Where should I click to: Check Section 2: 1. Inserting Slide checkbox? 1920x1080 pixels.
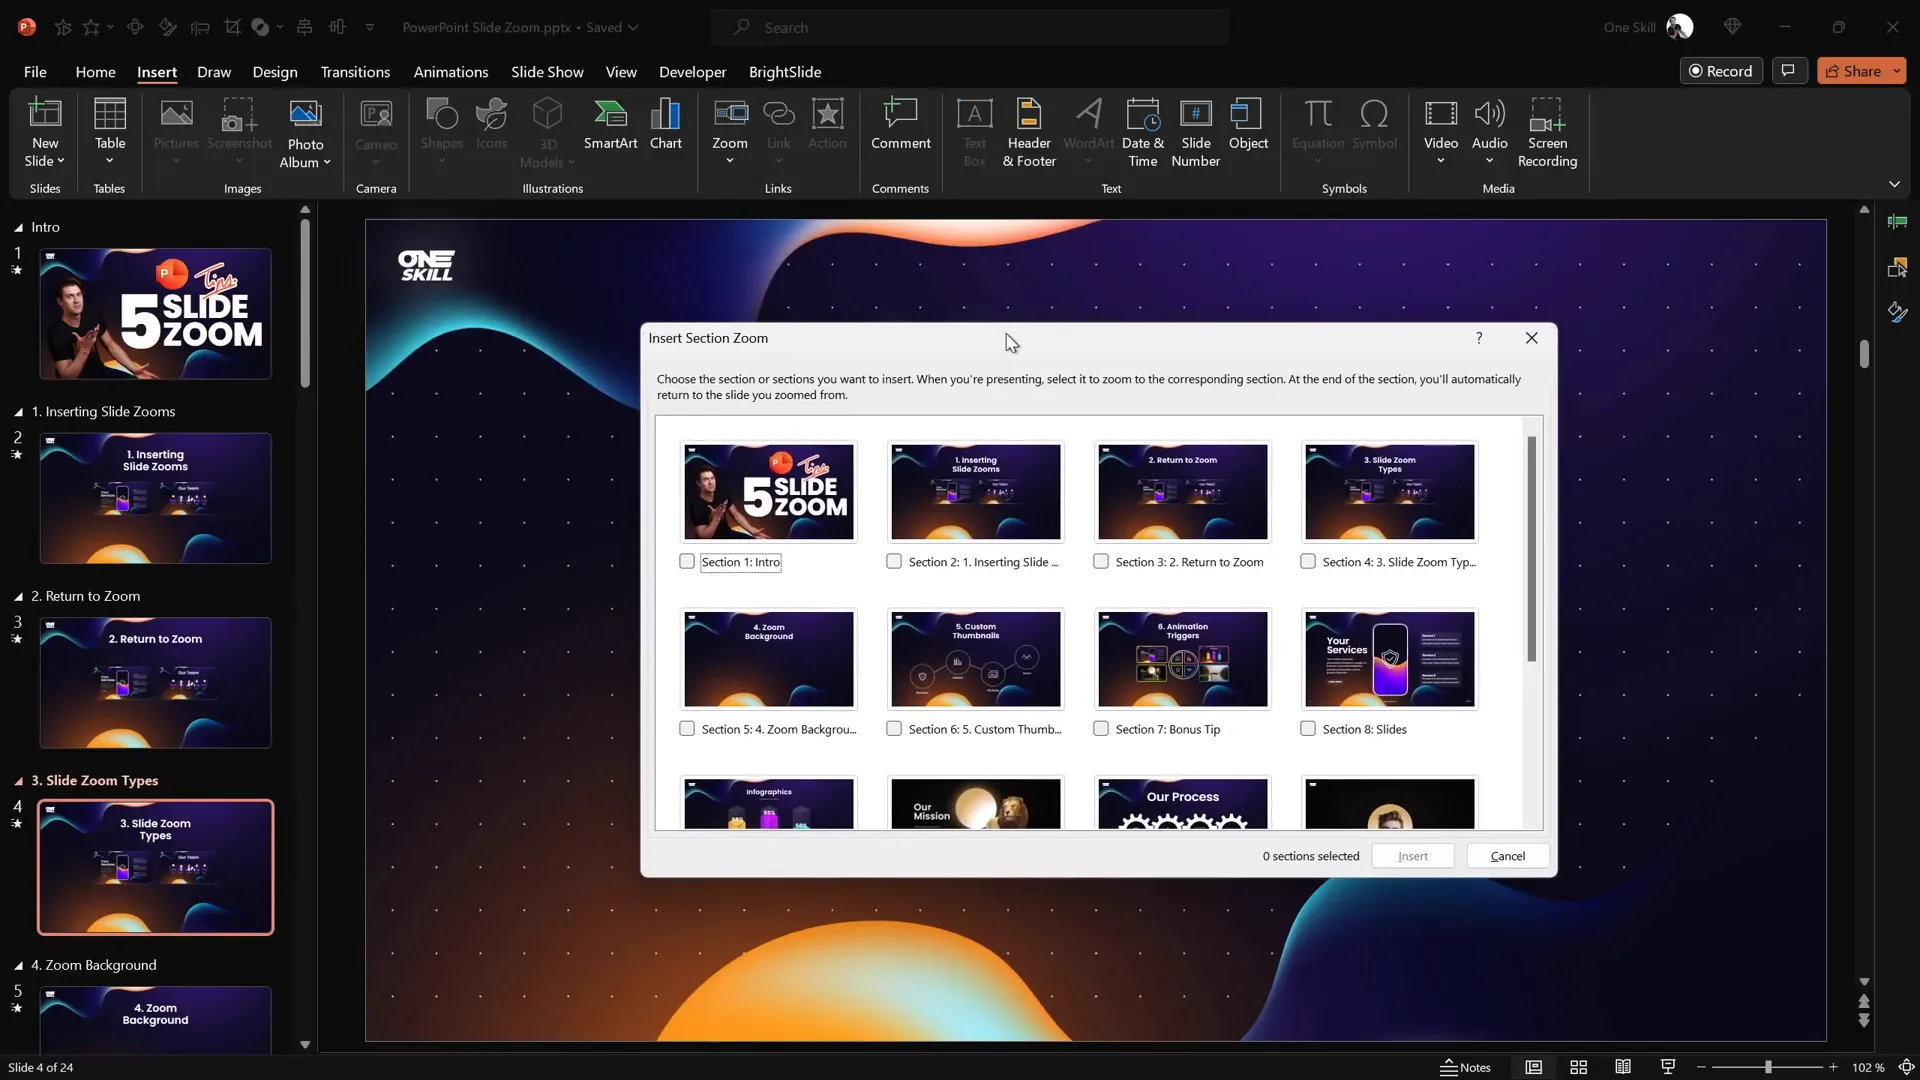(x=894, y=562)
